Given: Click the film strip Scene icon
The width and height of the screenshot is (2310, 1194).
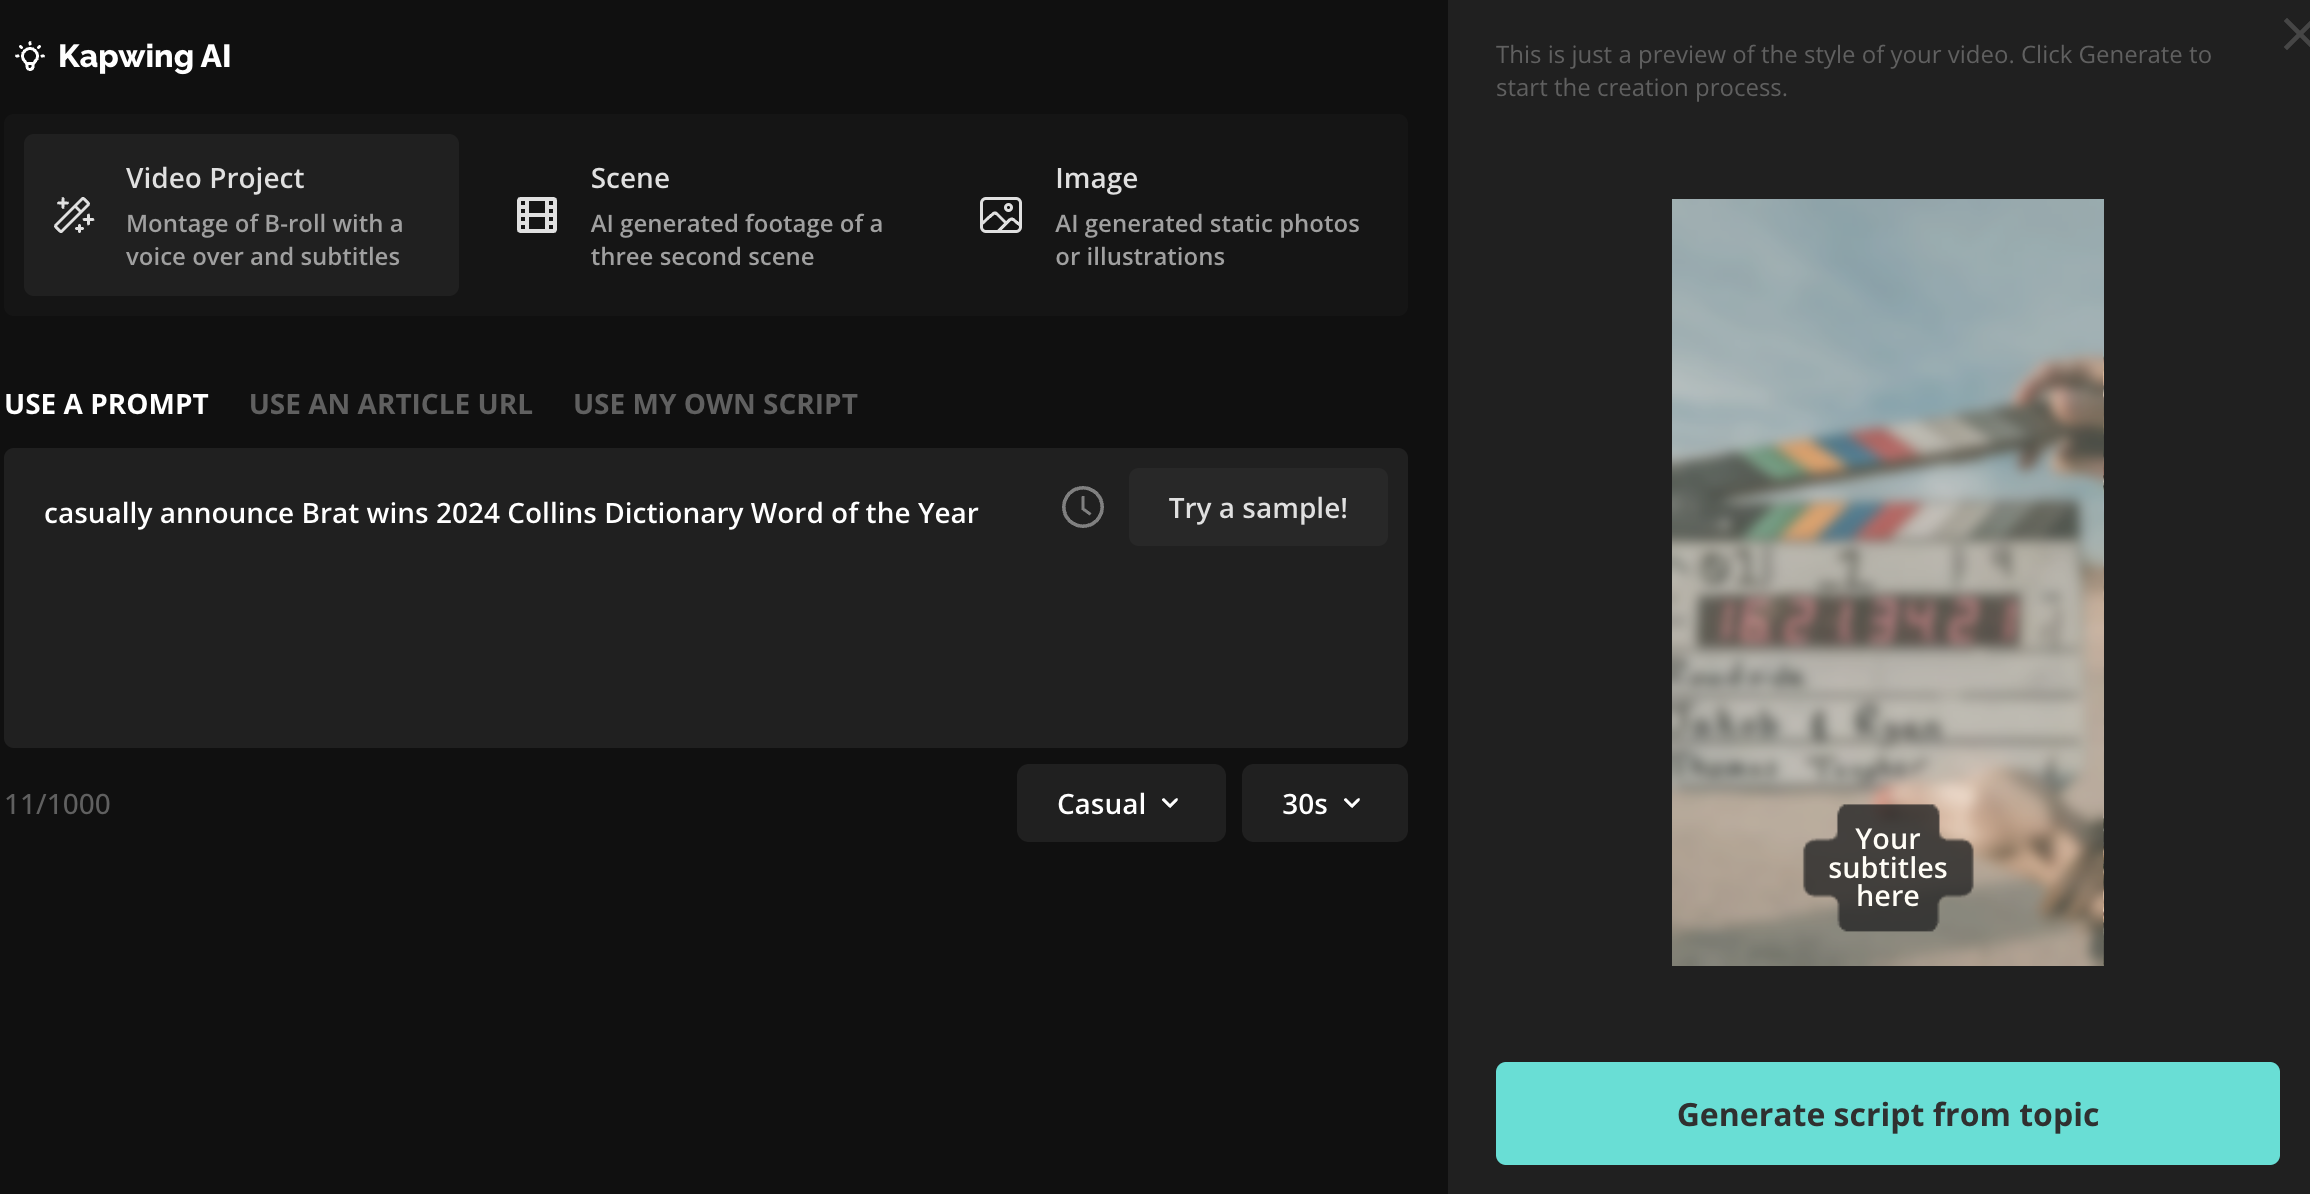Looking at the screenshot, I should 537,215.
